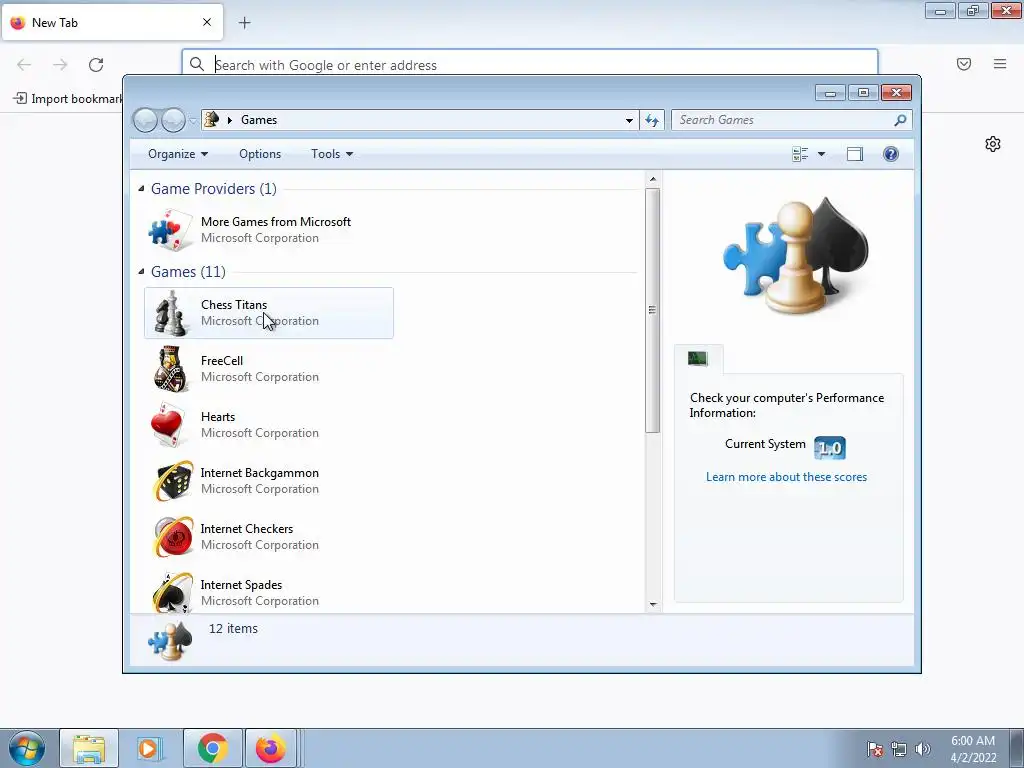The image size is (1024, 768).
Task: Click the Firefox address search bar
Action: (530, 65)
